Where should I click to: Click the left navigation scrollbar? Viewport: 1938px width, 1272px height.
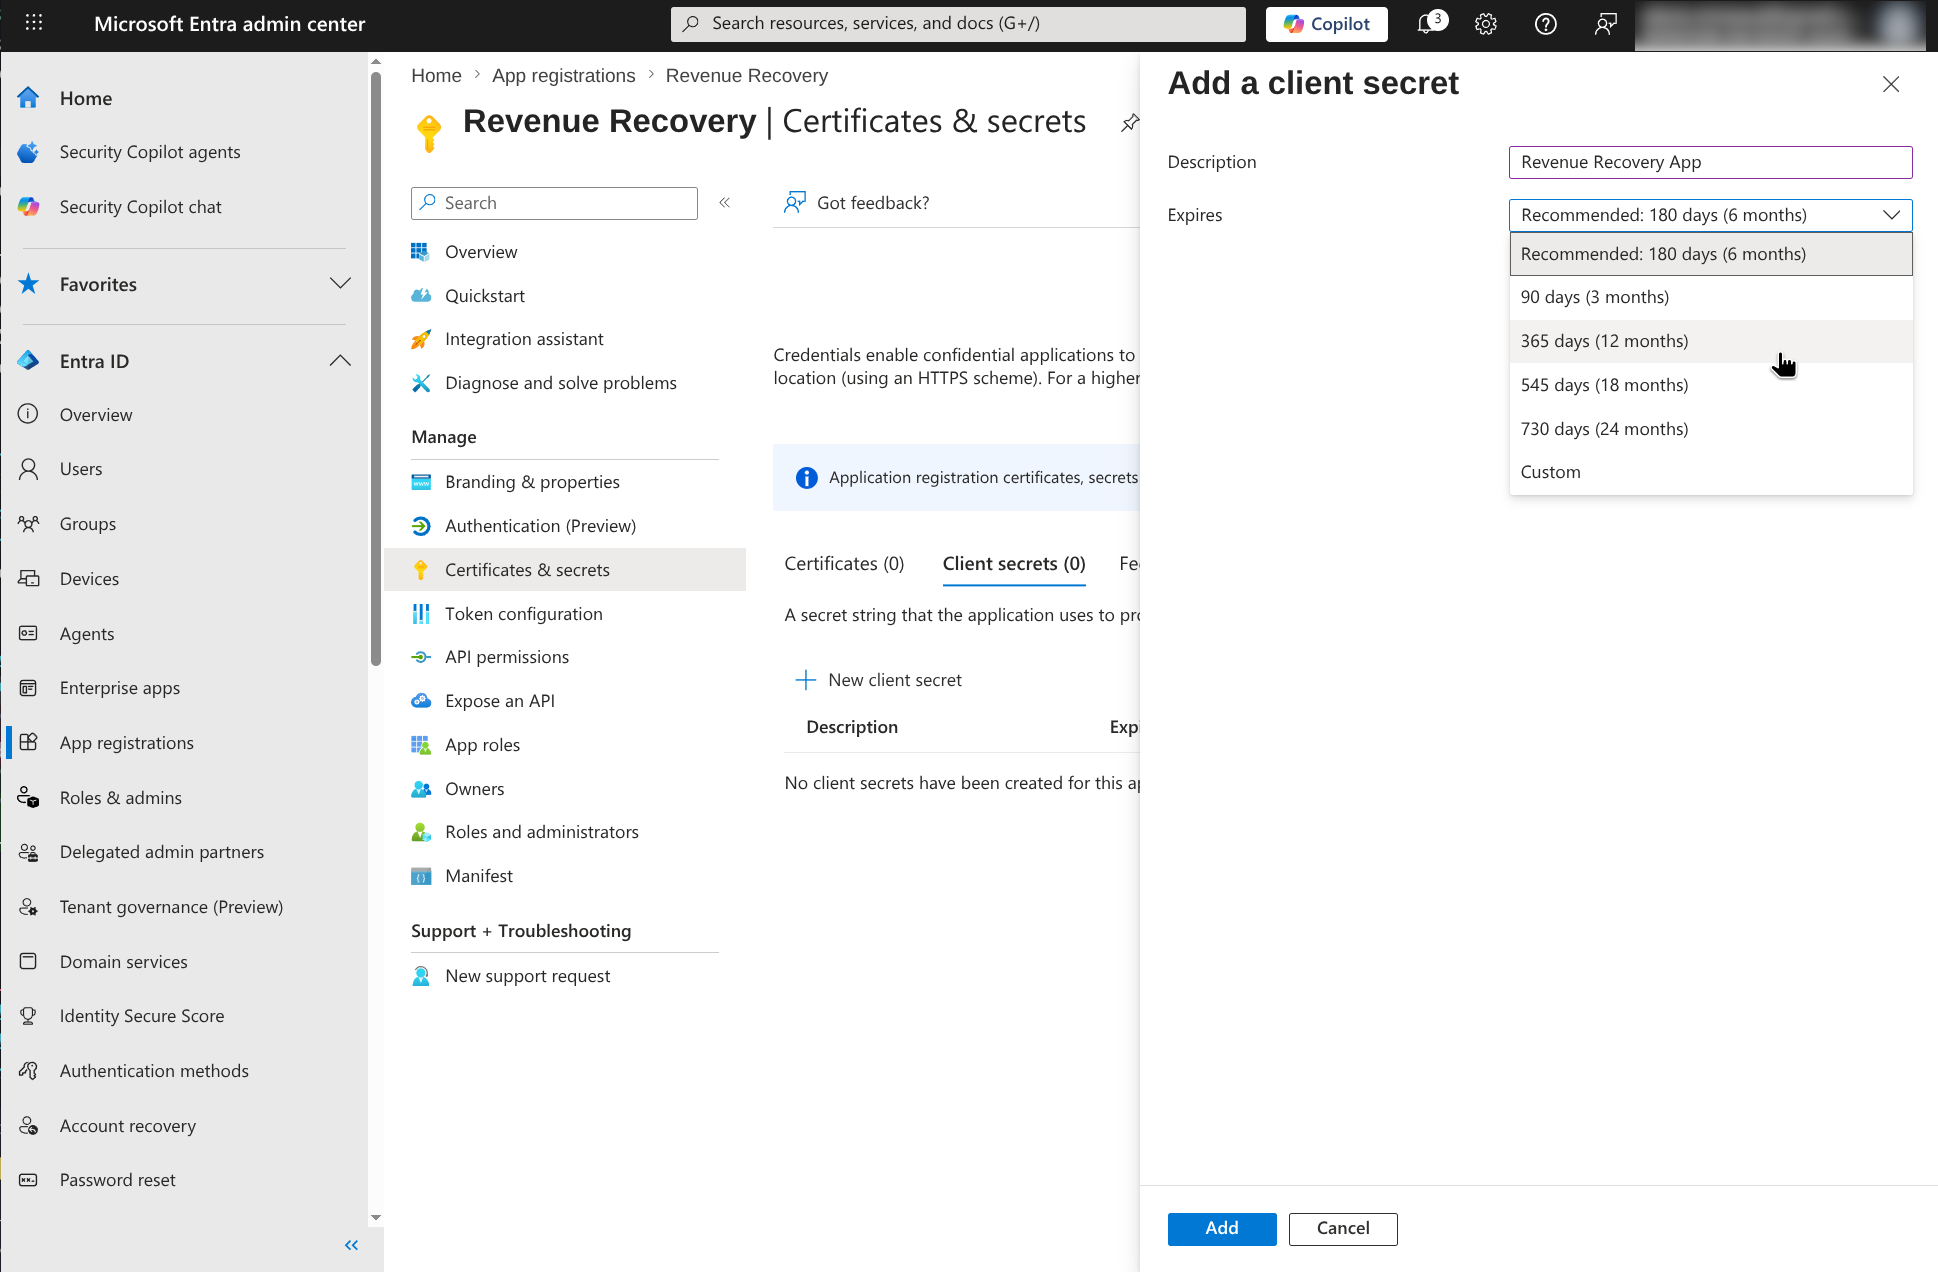coord(376,367)
